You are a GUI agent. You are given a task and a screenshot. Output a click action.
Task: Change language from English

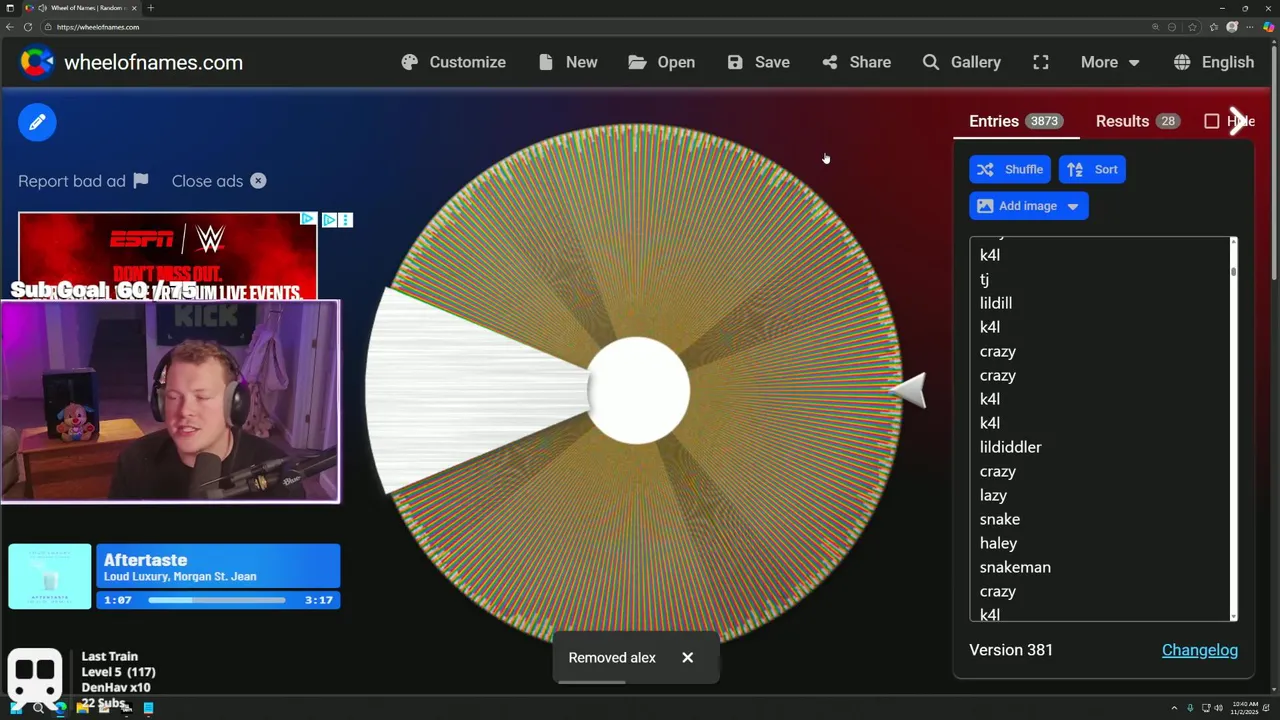tap(1214, 62)
